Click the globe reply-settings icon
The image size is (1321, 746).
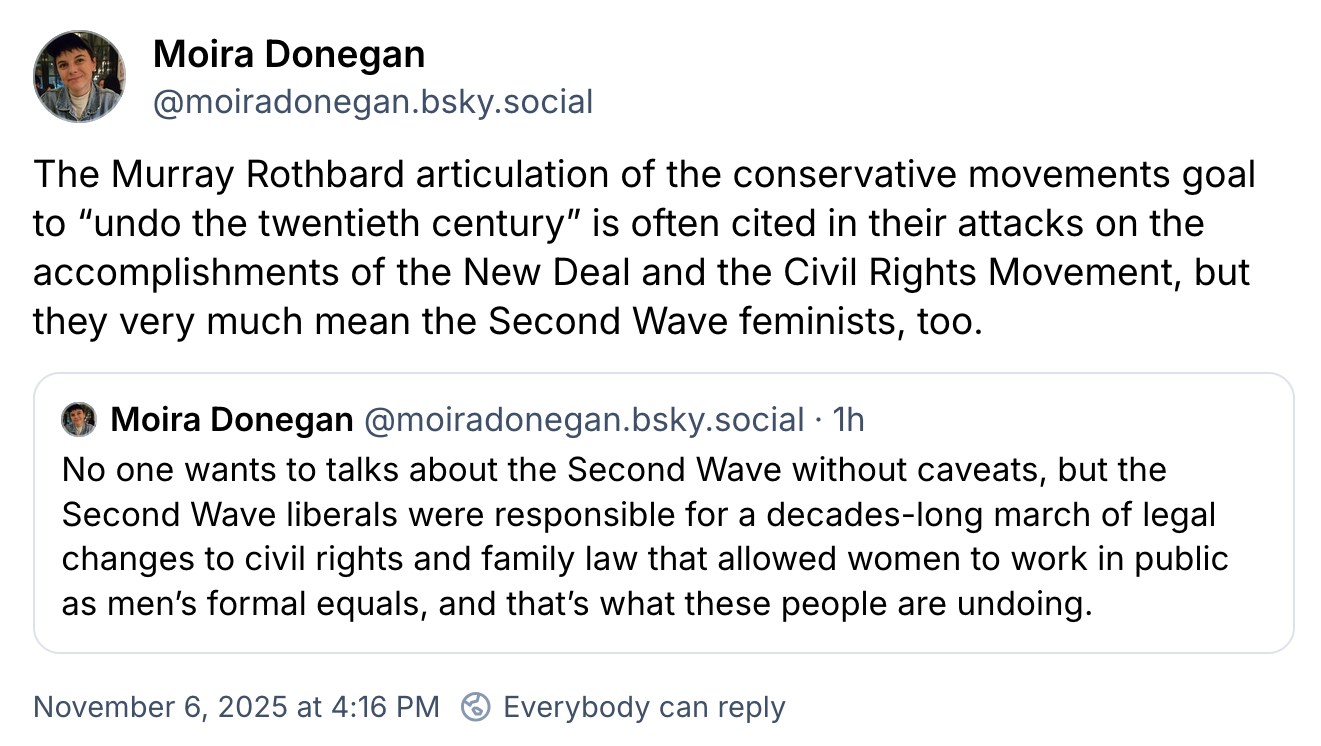click(476, 707)
